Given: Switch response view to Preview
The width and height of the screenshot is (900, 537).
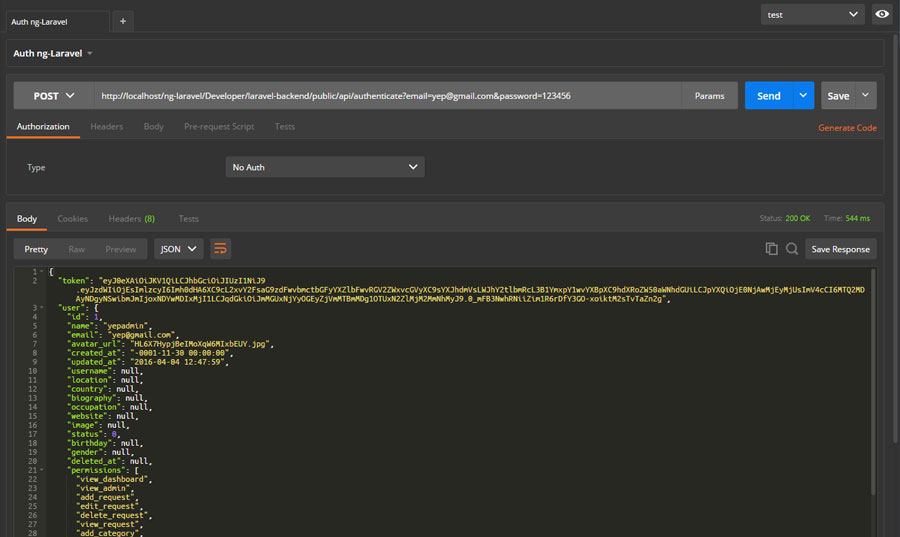Looking at the screenshot, I should coord(121,249).
